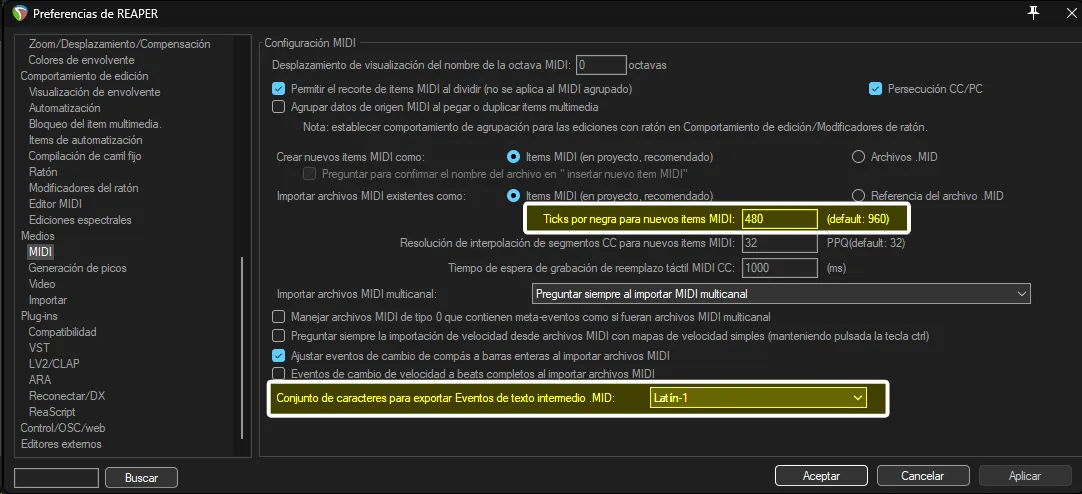Toggle Permitir el recorte de items MIDI al dividir
Image resolution: width=1082 pixels, height=494 pixels.
click(x=279, y=88)
